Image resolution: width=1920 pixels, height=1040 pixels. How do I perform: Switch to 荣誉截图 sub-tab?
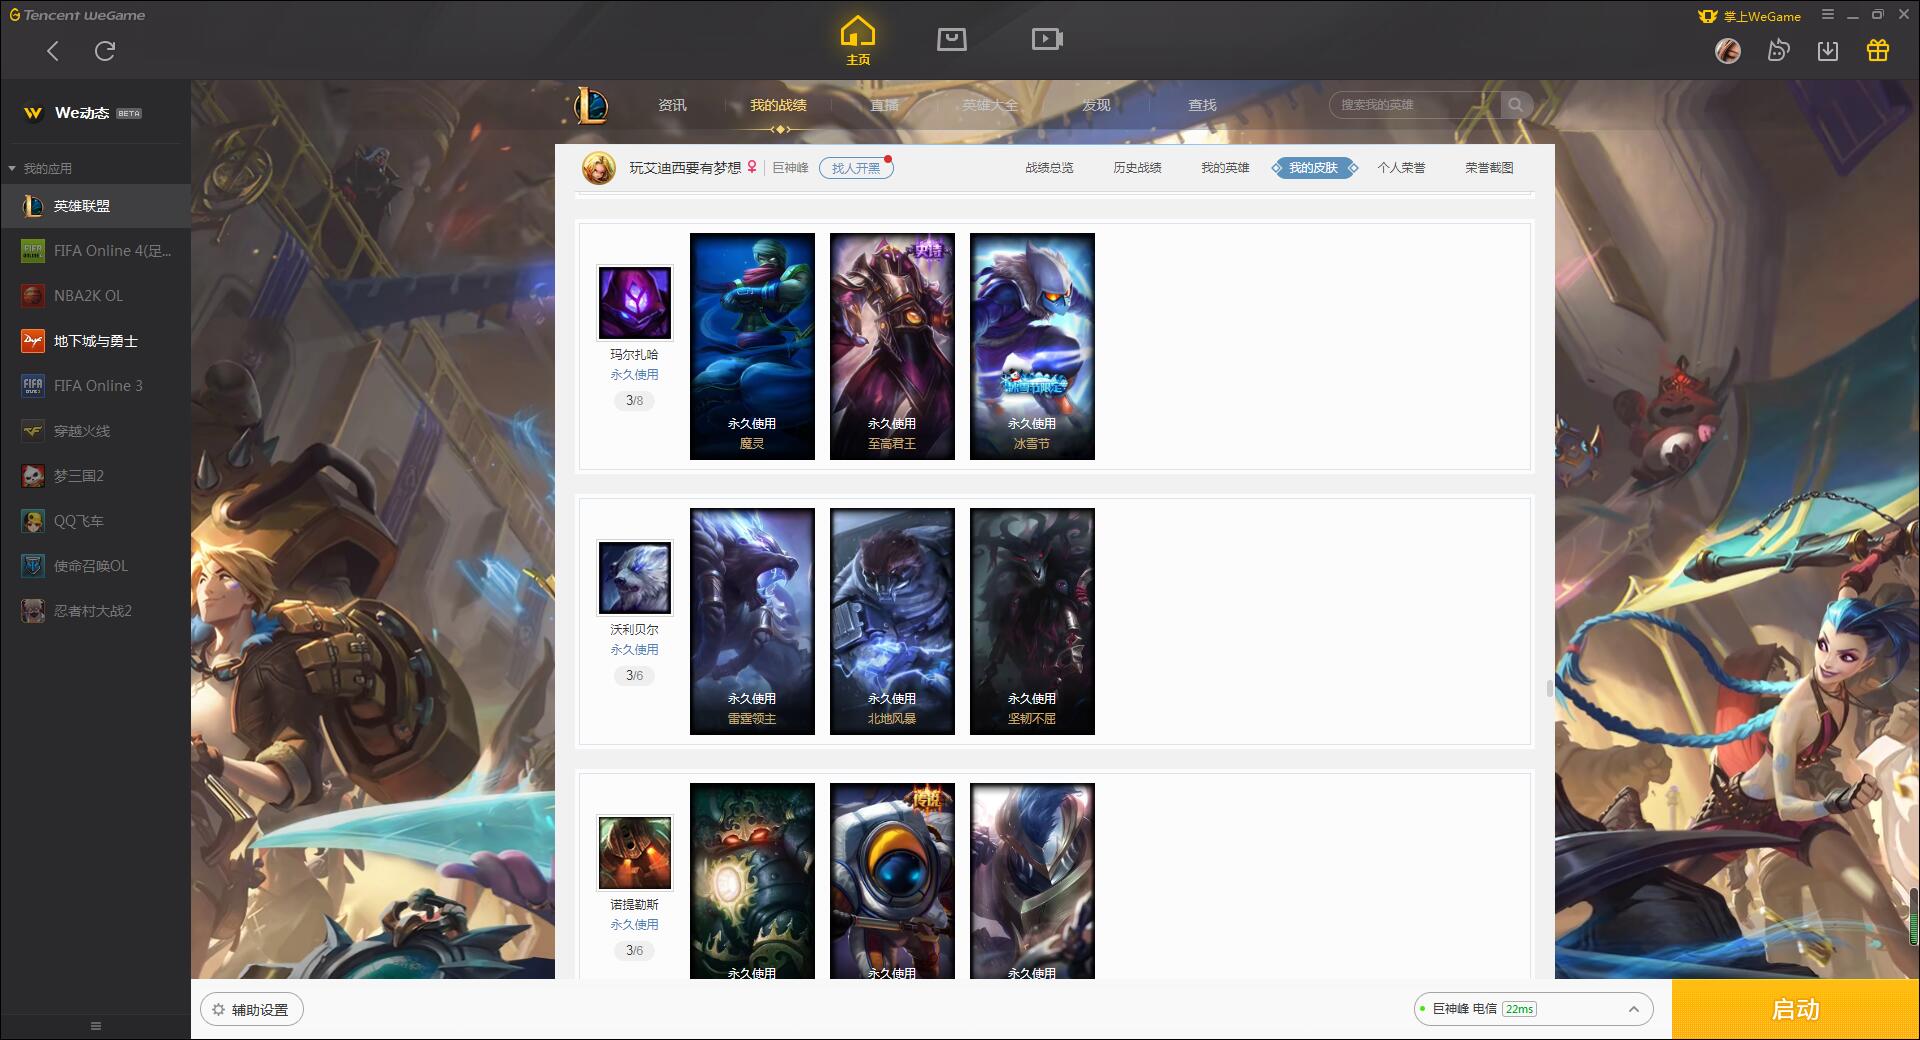point(1489,168)
